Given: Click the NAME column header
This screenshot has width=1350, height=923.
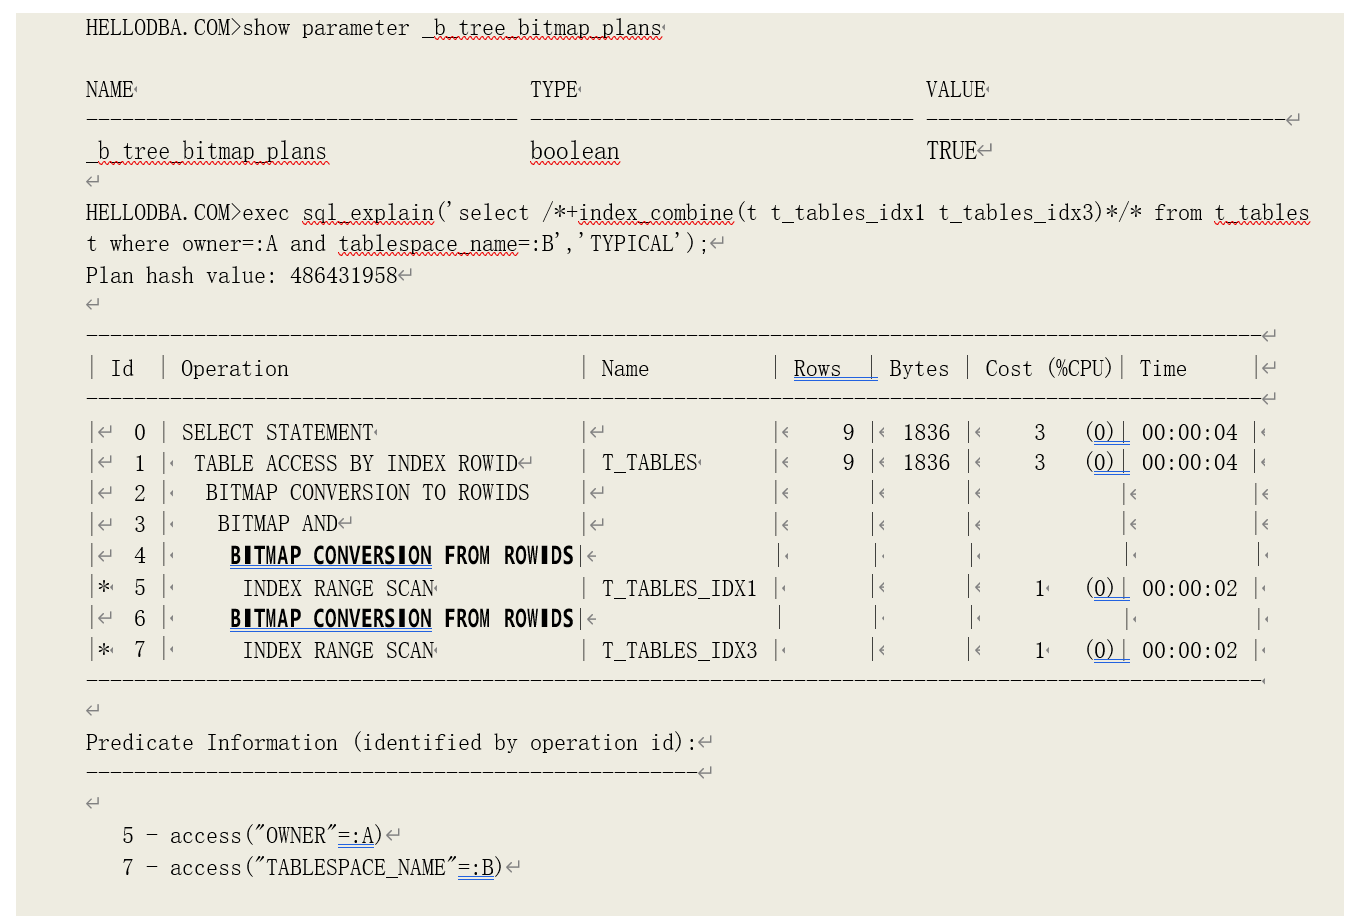Looking at the screenshot, I should pyautogui.click(x=110, y=90).
